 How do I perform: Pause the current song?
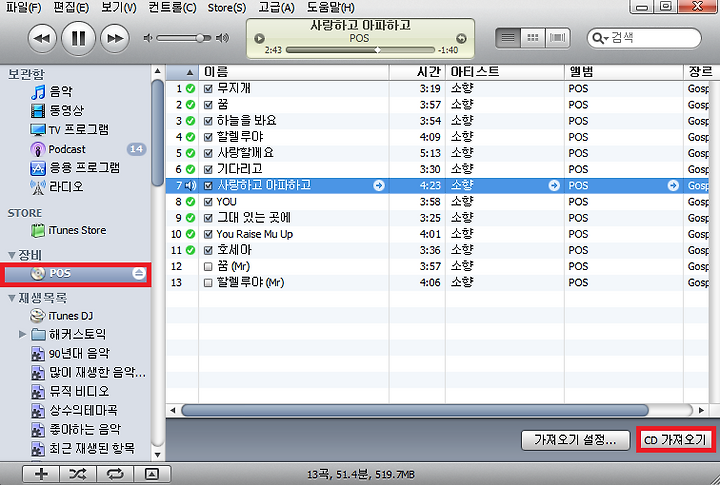coord(79,39)
